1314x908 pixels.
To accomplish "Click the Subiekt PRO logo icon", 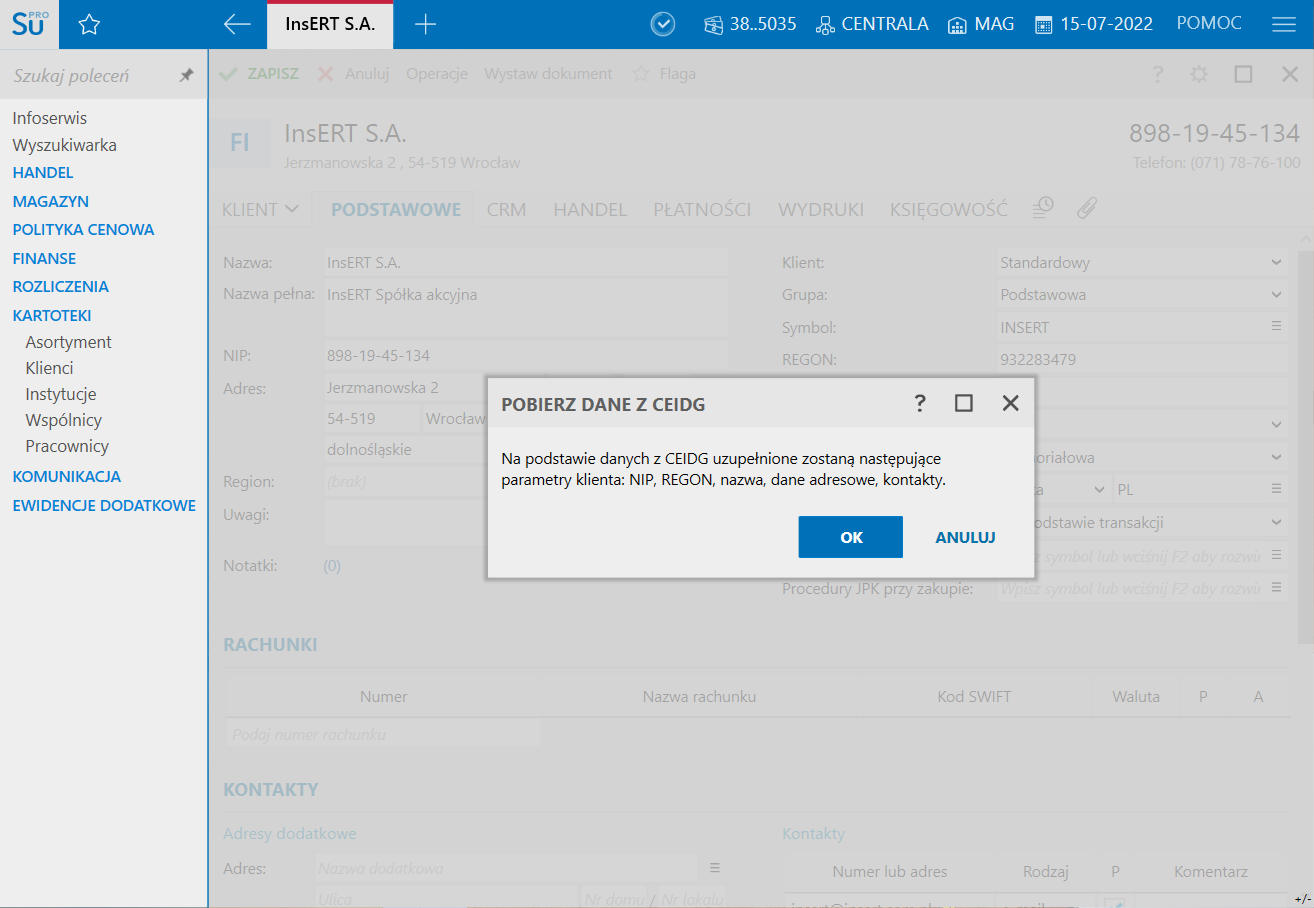I will pyautogui.click(x=30, y=24).
